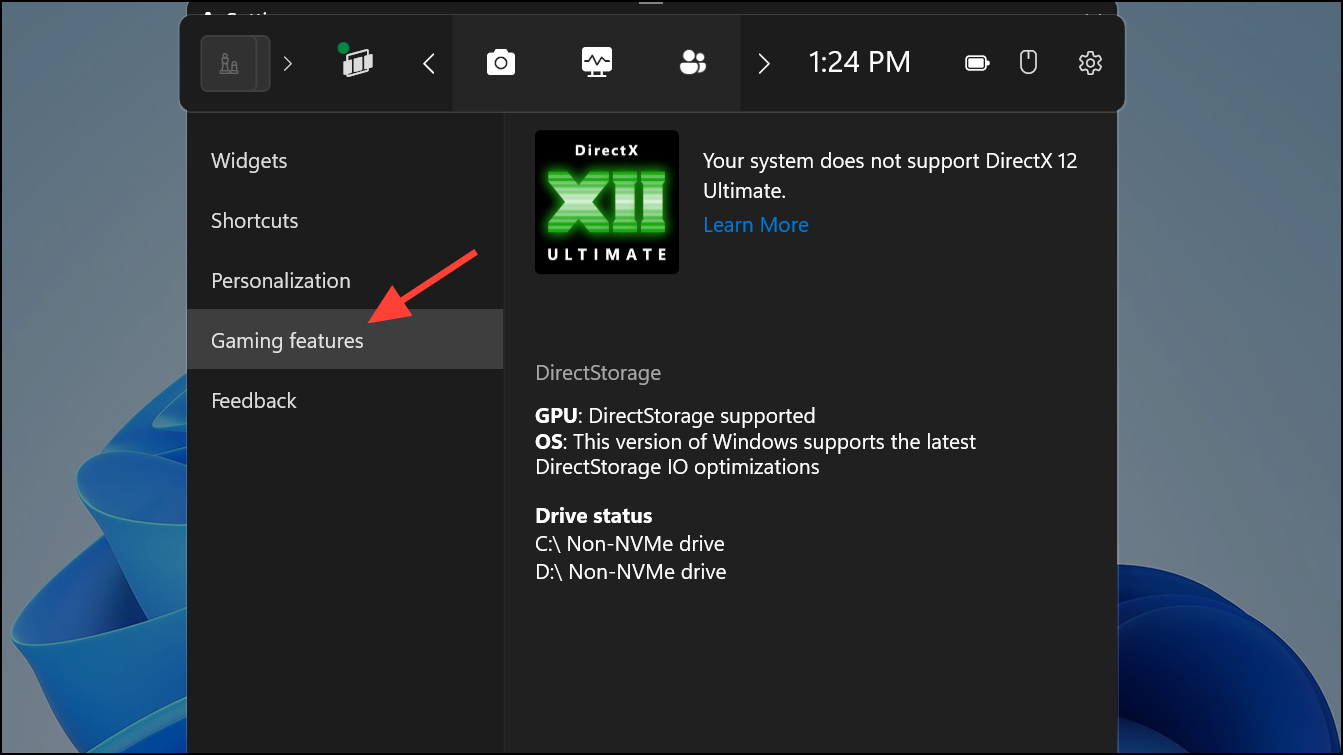Viewport: 1343px width, 755px height.
Task: Open Game Bar settings gear
Action: point(1090,63)
